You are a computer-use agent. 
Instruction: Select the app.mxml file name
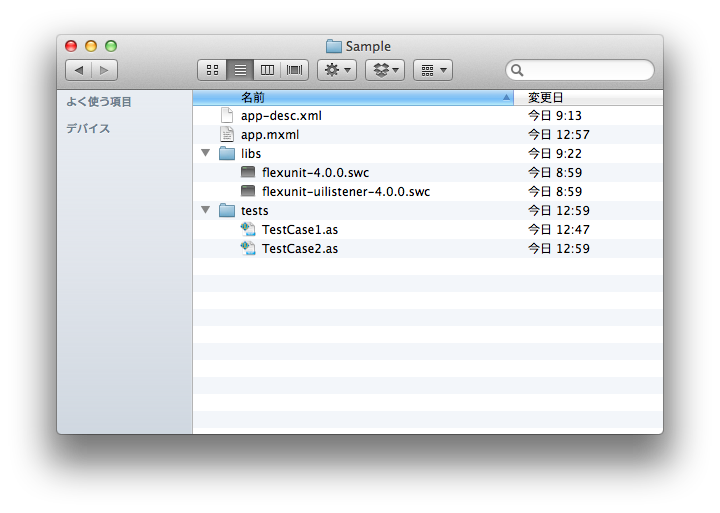coord(270,135)
